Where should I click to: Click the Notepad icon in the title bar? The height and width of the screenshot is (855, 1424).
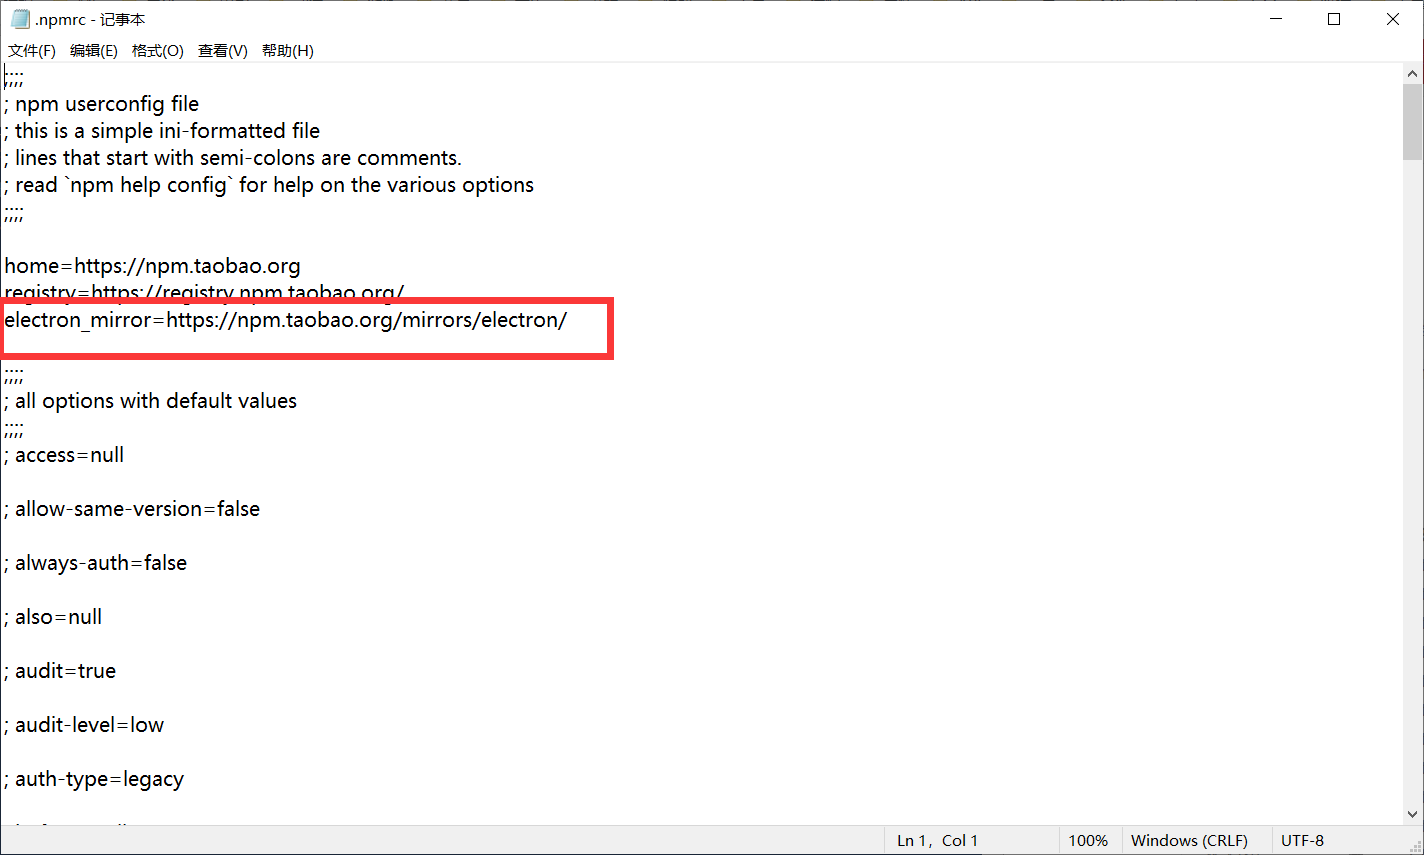tap(19, 19)
